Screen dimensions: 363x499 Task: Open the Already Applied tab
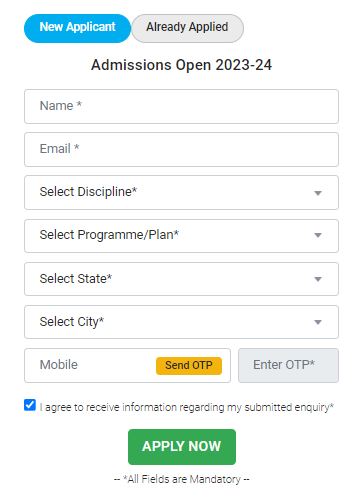pos(187,28)
